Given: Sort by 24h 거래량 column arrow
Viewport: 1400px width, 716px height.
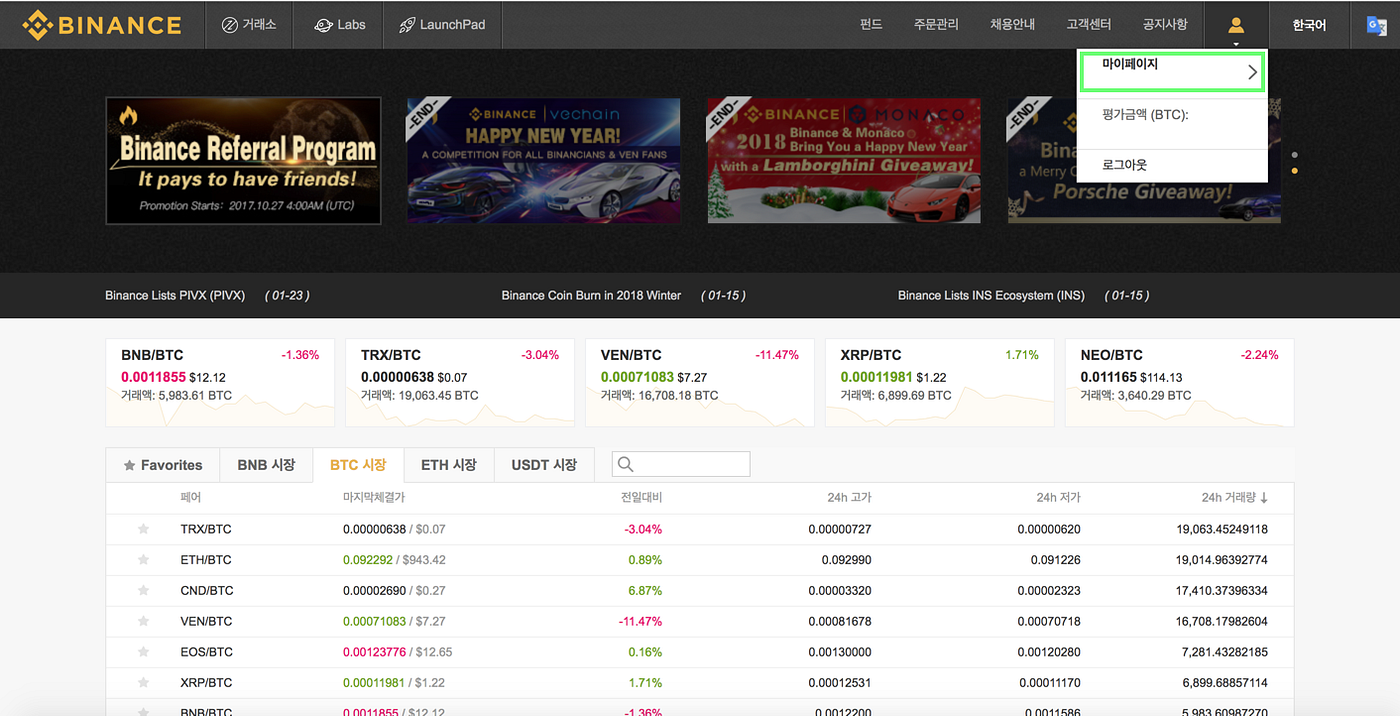Looking at the screenshot, I should (x=1263, y=498).
